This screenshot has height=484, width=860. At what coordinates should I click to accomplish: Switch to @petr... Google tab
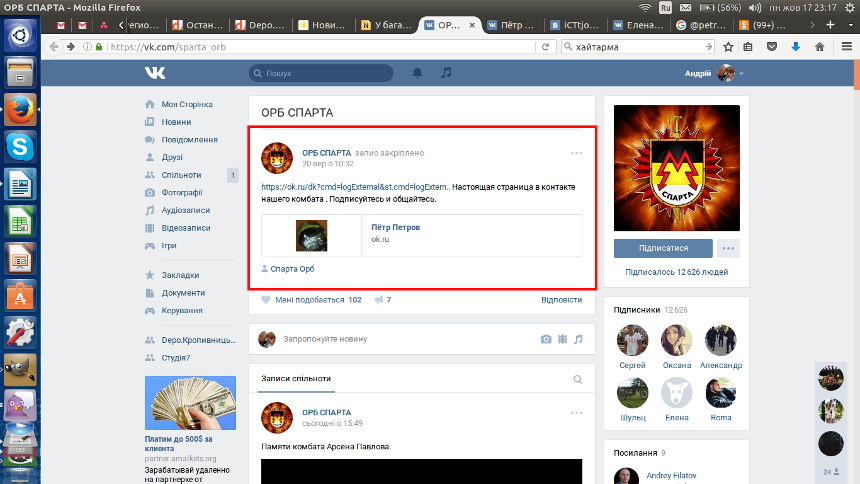[x=702, y=25]
